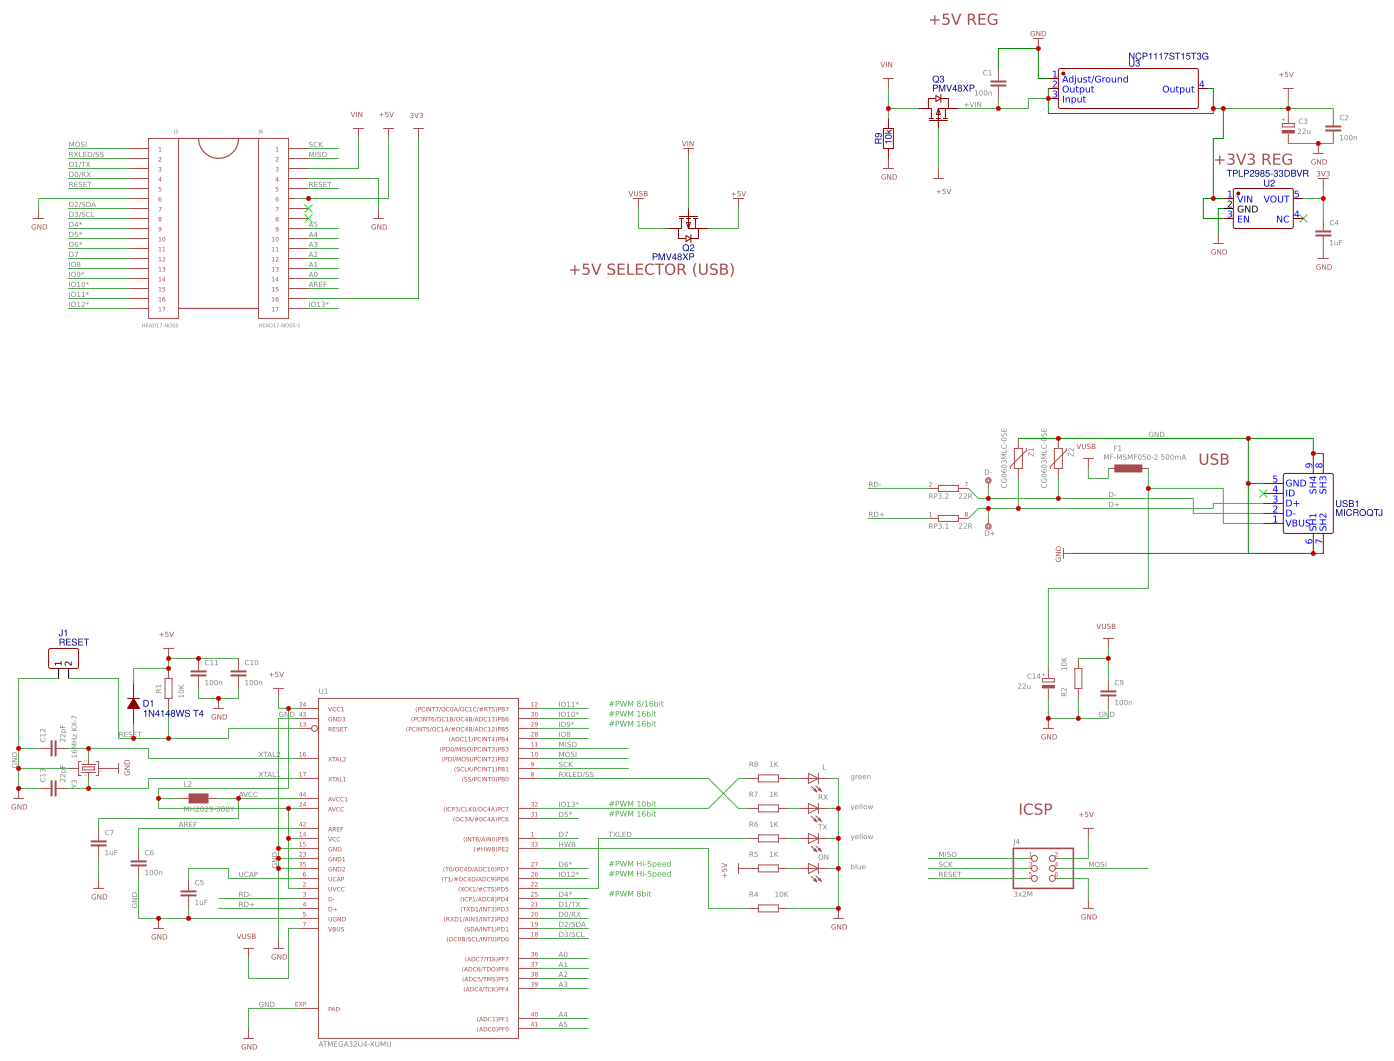Image resolution: width=1394 pixels, height=1061 pixels.
Task: Select the "MICROQTJ" connector label
Action: coord(1359,513)
